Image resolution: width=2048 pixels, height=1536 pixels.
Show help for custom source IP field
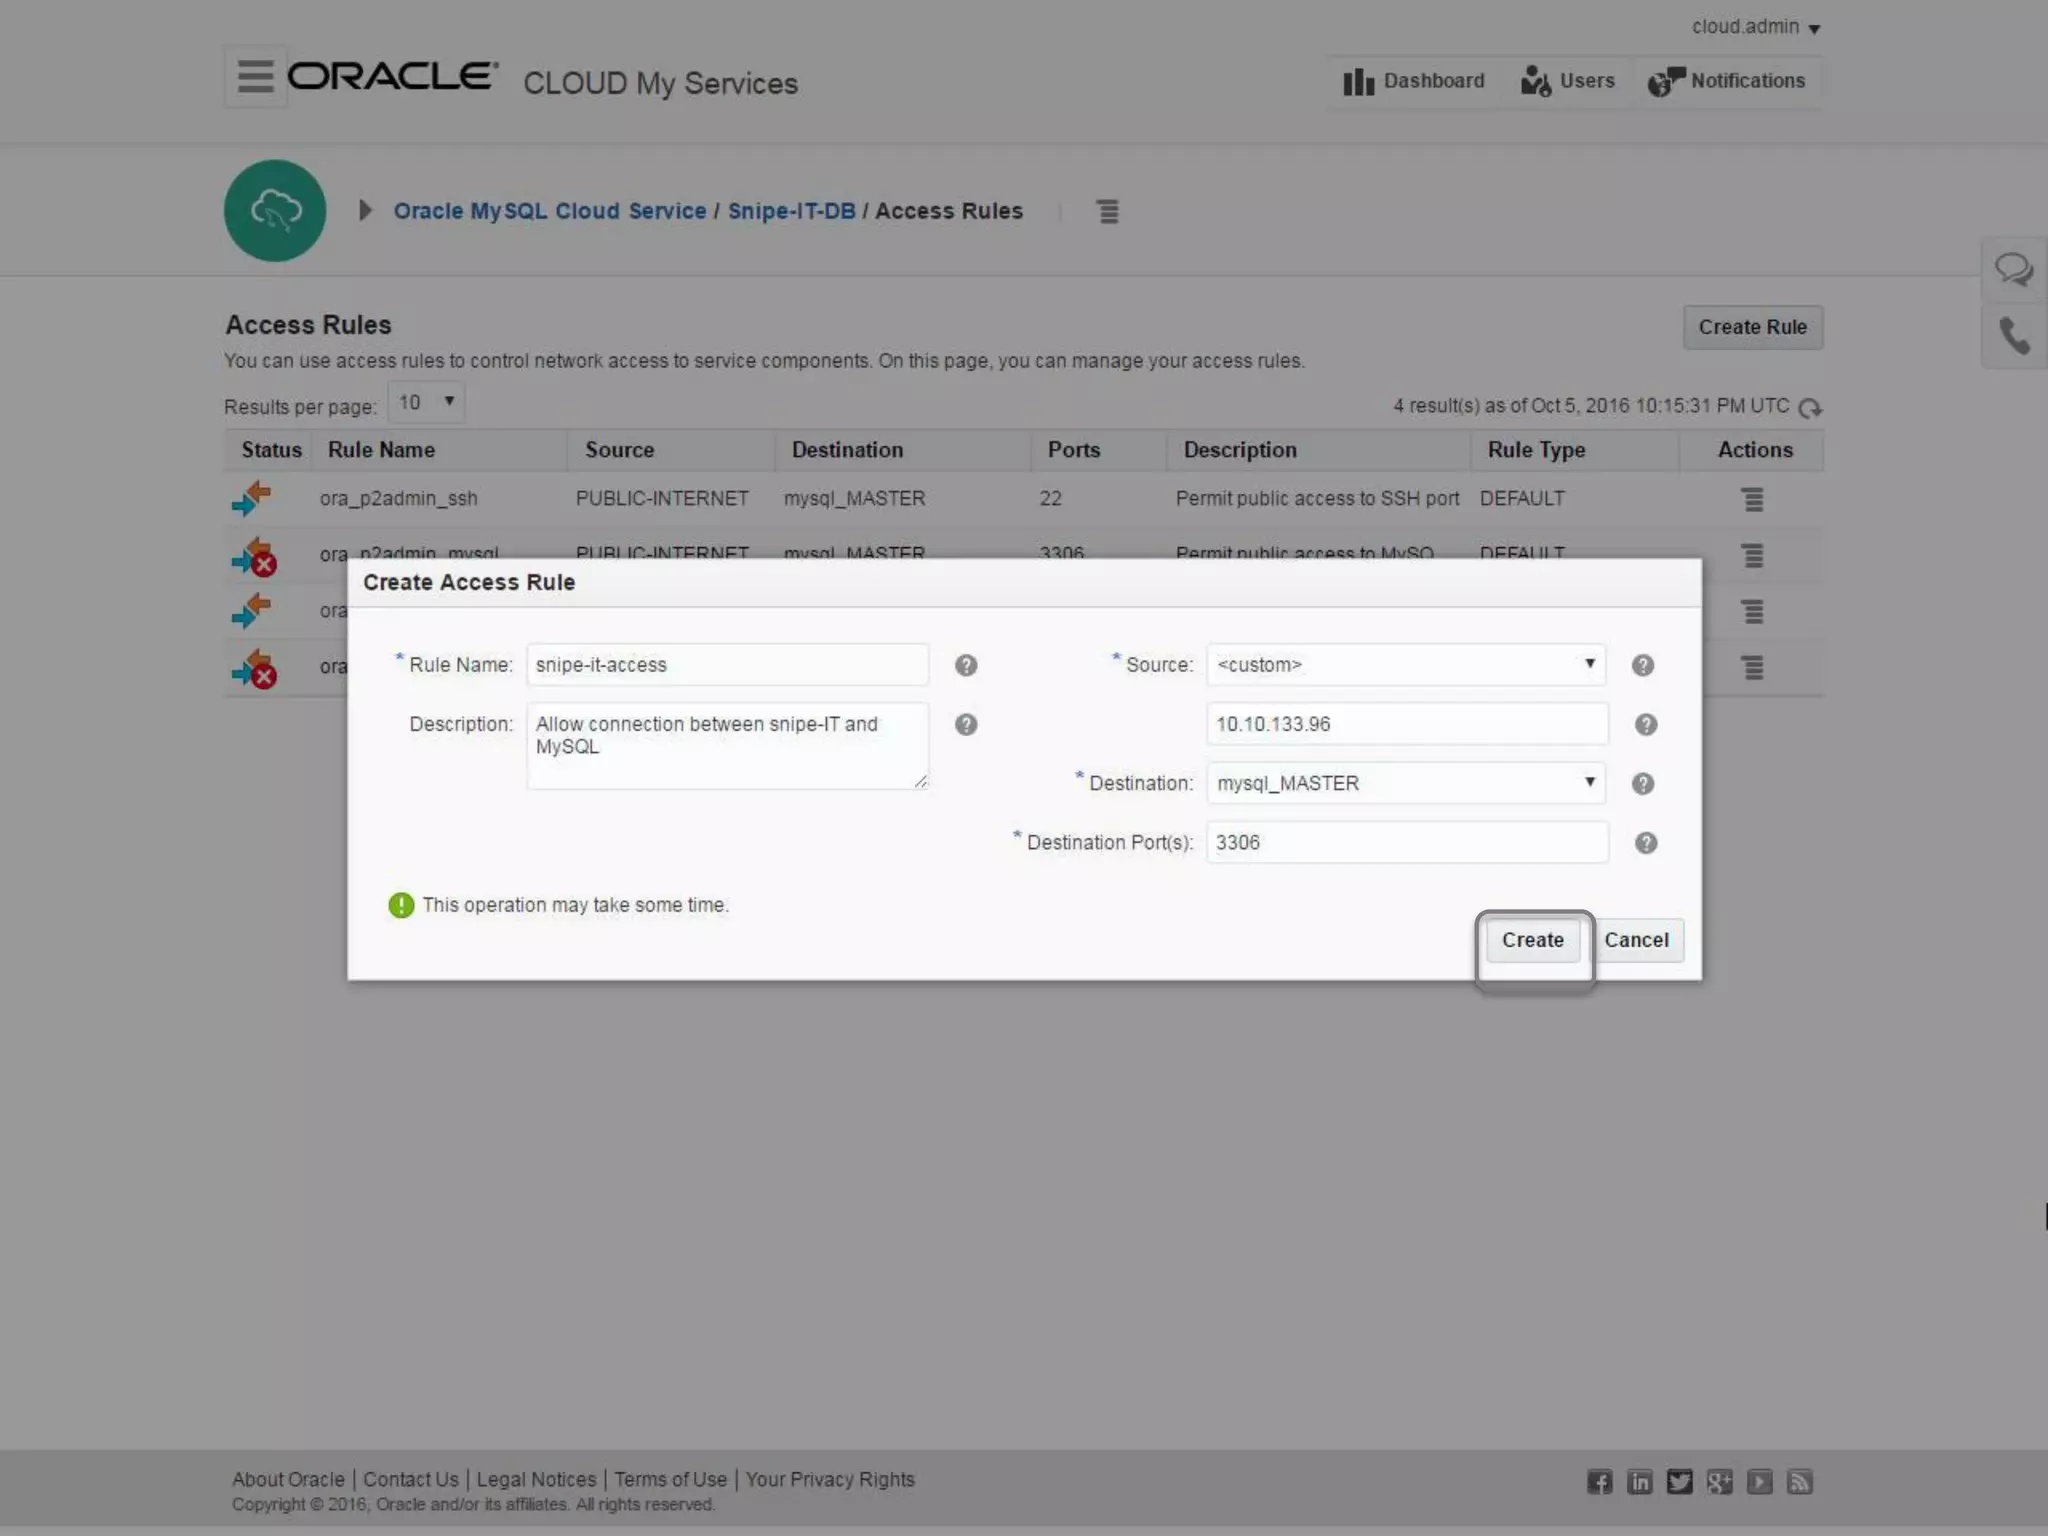pyautogui.click(x=1646, y=725)
